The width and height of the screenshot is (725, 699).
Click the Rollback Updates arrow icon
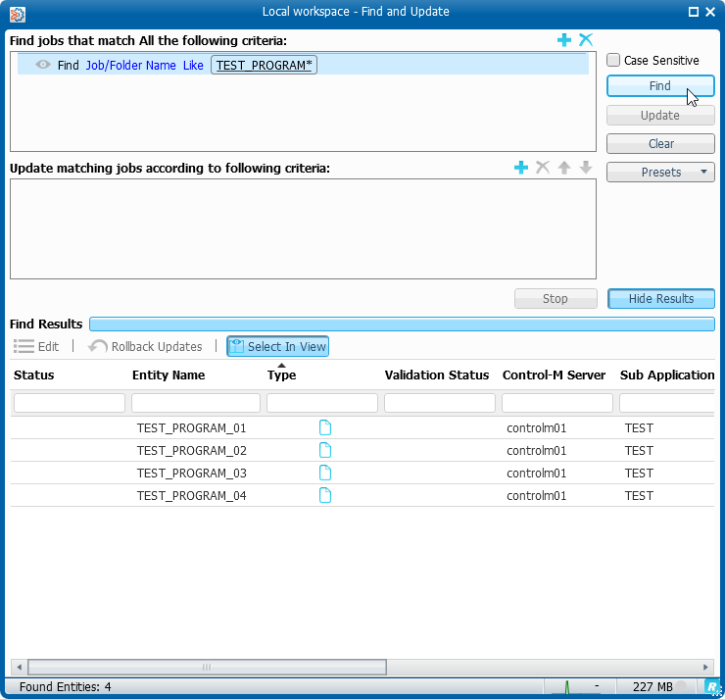click(98, 346)
